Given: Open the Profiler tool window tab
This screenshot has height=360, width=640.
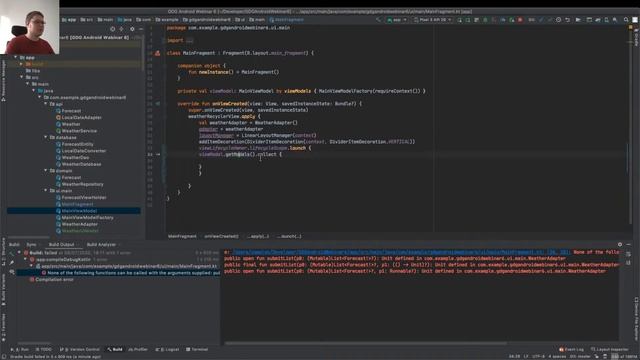Looking at the screenshot, I should (x=138, y=349).
